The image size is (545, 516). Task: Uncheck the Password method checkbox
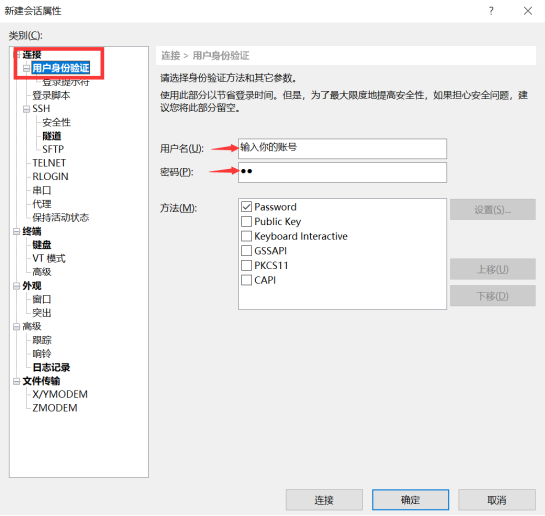click(x=246, y=207)
